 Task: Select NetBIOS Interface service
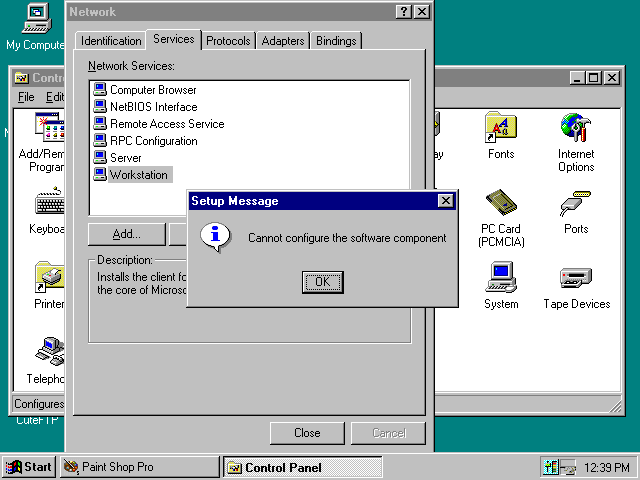pos(153,107)
